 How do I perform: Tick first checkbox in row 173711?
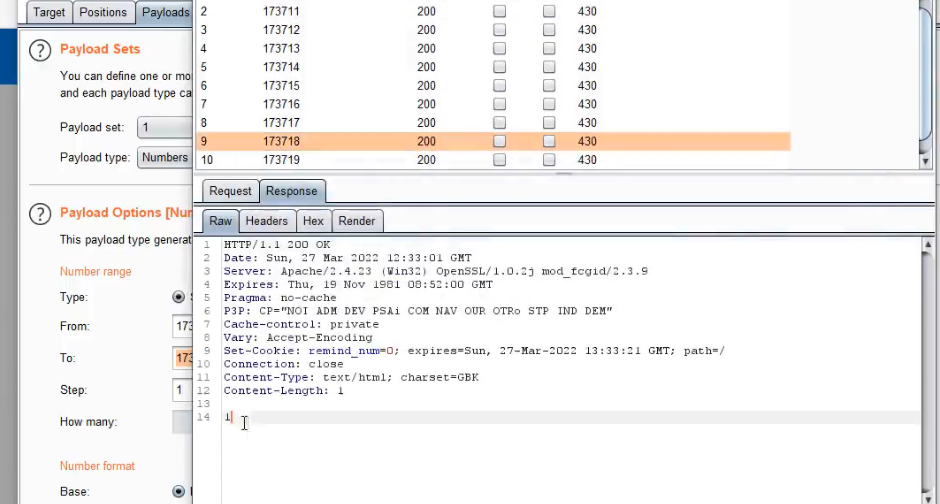pyautogui.click(x=499, y=11)
